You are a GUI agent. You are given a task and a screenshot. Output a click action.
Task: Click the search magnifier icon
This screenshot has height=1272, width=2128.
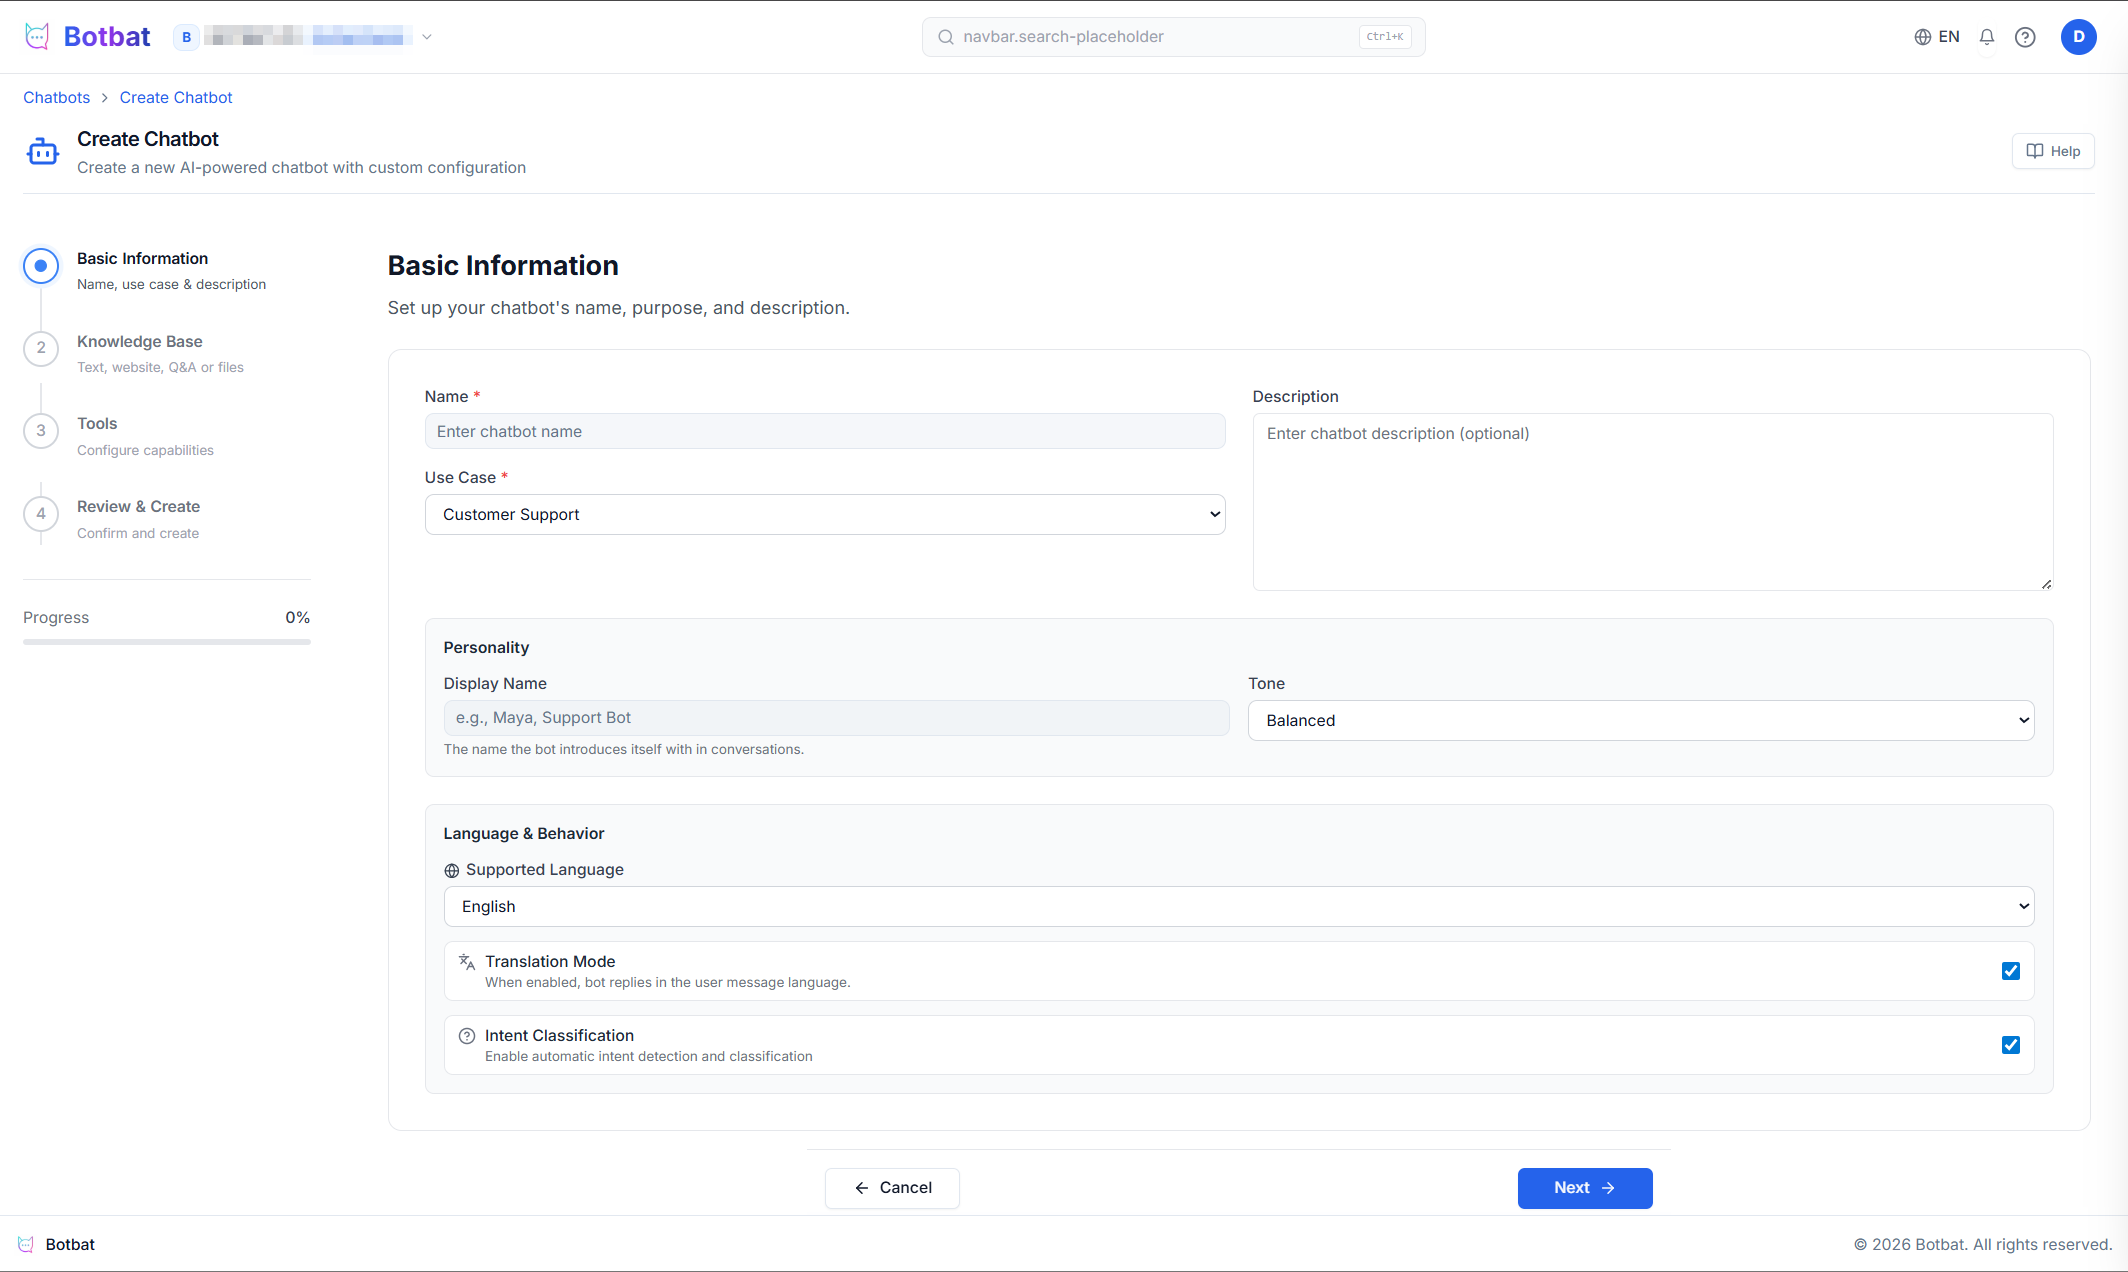click(945, 37)
